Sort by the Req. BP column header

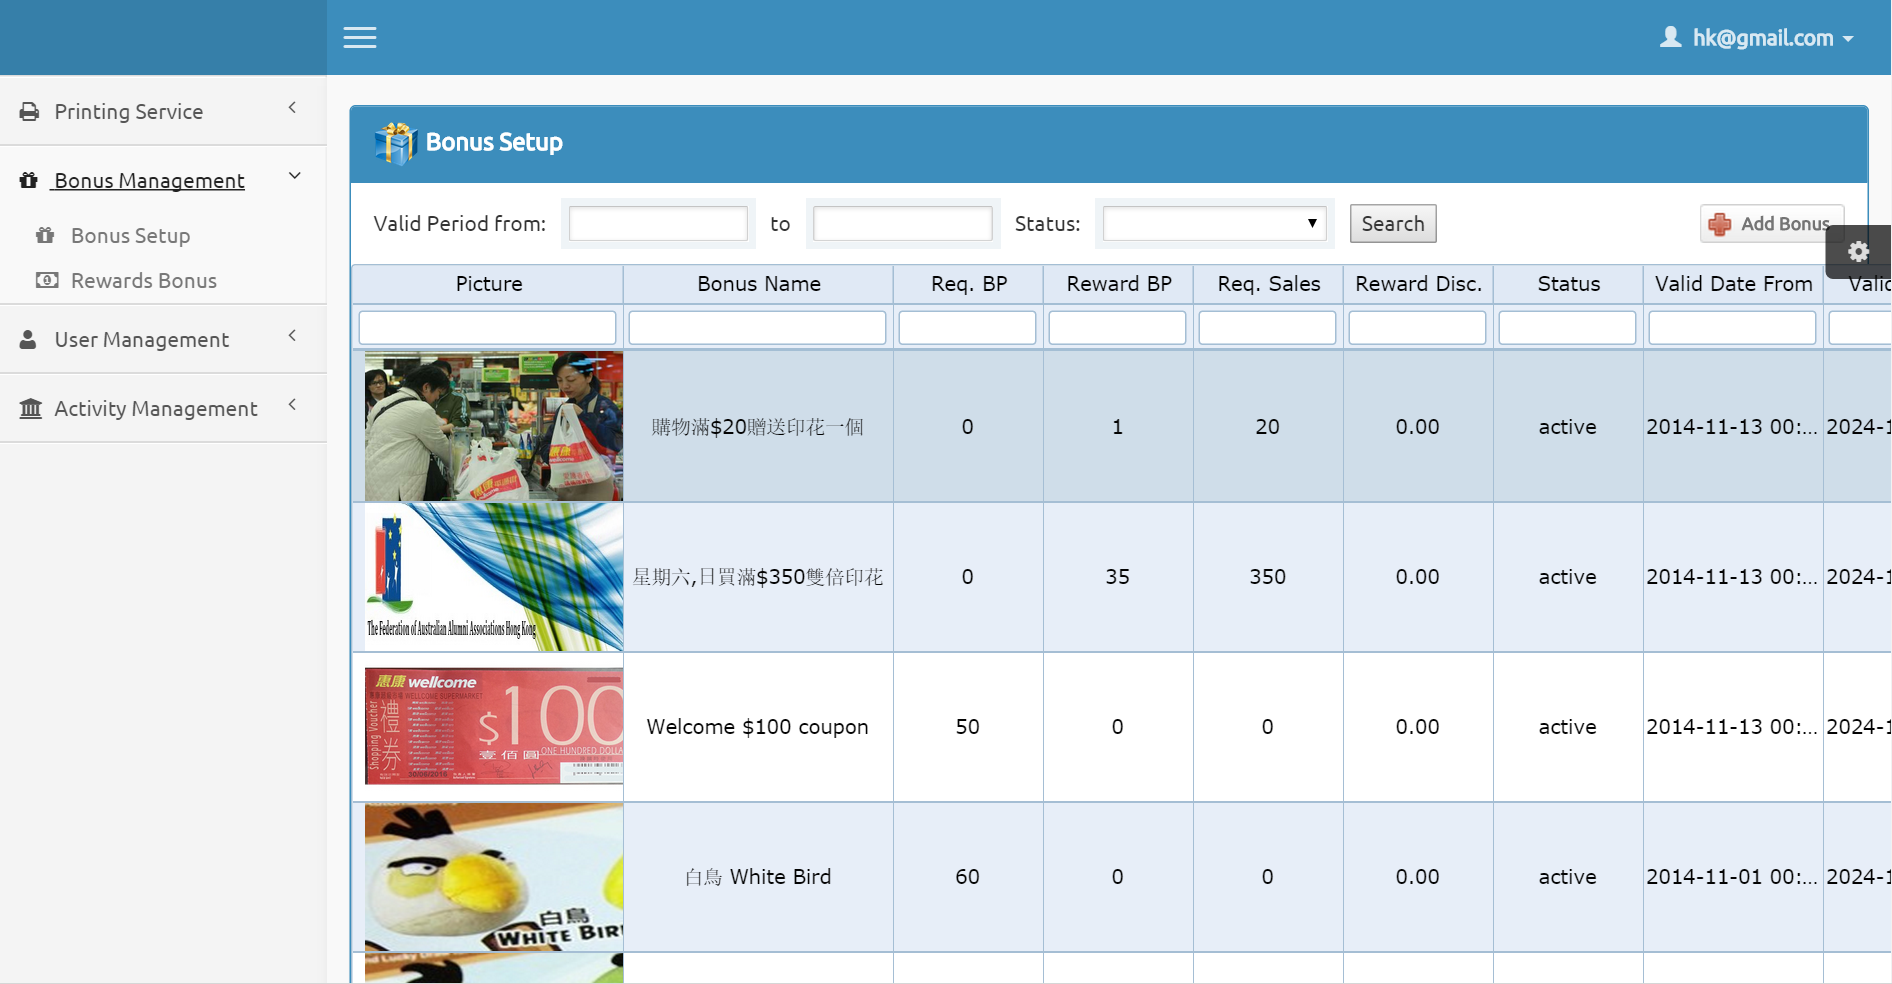pos(968,284)
